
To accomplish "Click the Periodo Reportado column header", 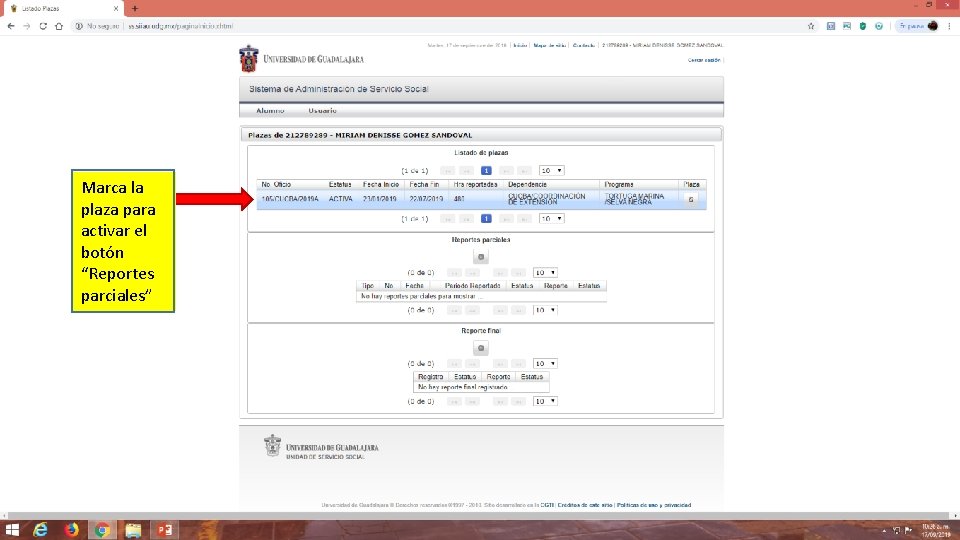I will pyautogui.click(x=473, y=286).
